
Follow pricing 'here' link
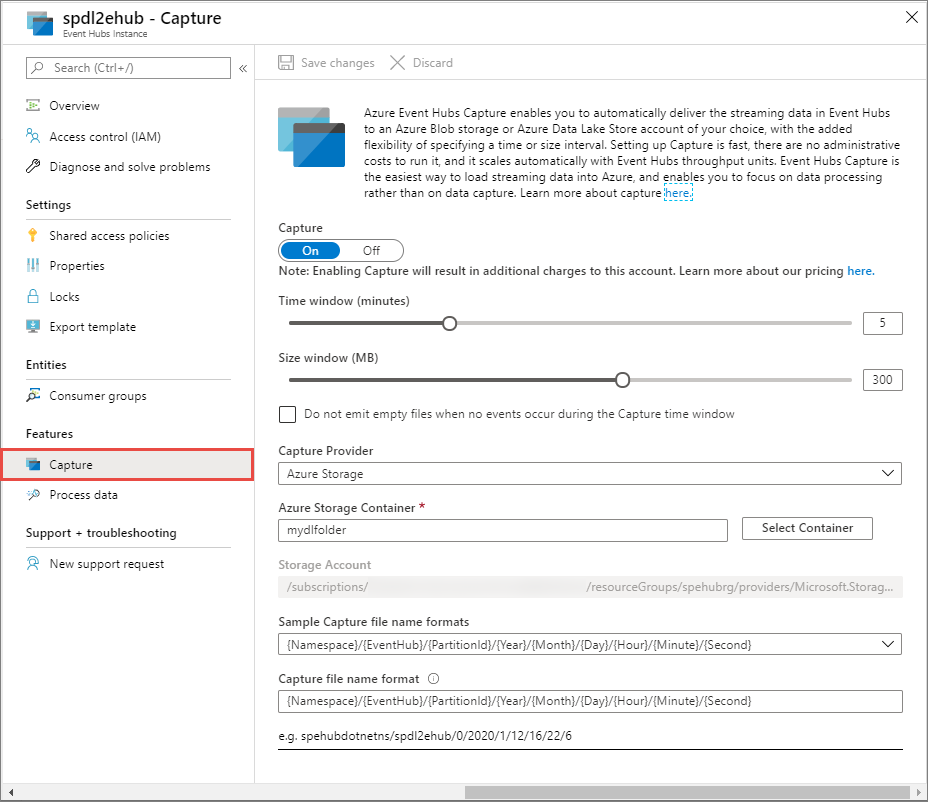click(x=861, y=270)
